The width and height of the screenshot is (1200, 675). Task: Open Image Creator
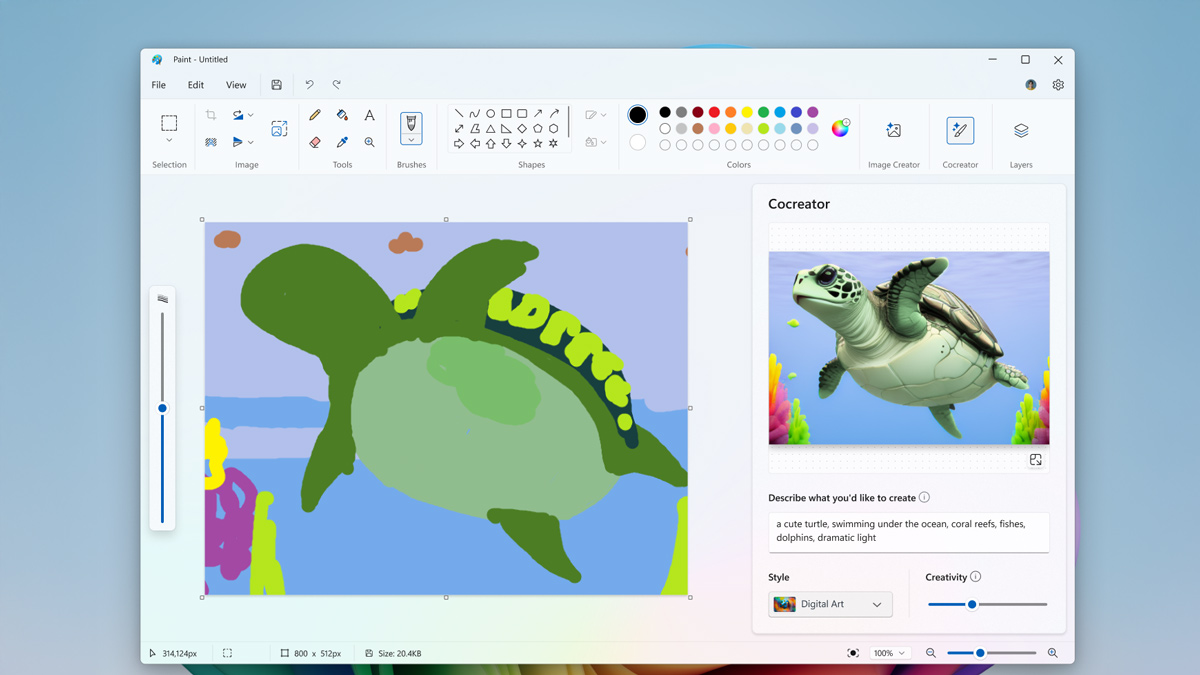click(894, 130)
